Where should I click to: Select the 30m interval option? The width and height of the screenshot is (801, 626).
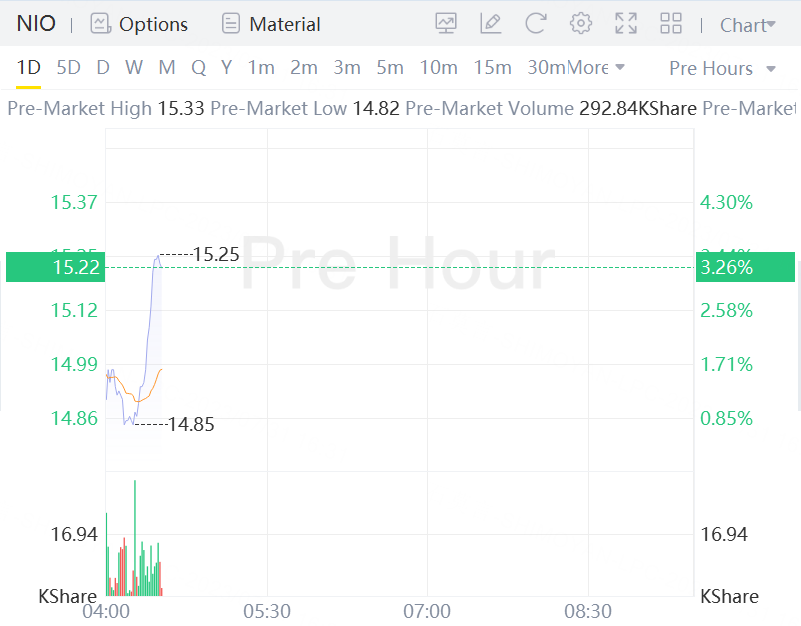[547, 67]
